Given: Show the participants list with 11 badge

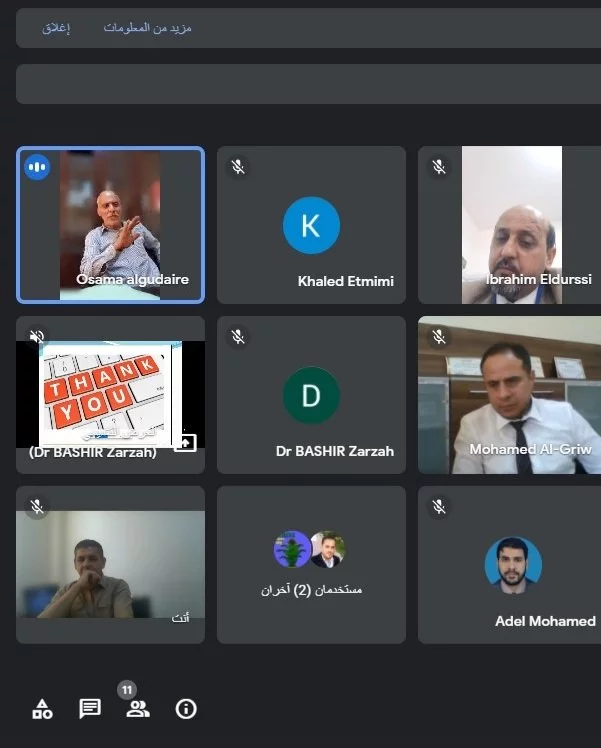Looking at the screenshot, I should 138,709.
